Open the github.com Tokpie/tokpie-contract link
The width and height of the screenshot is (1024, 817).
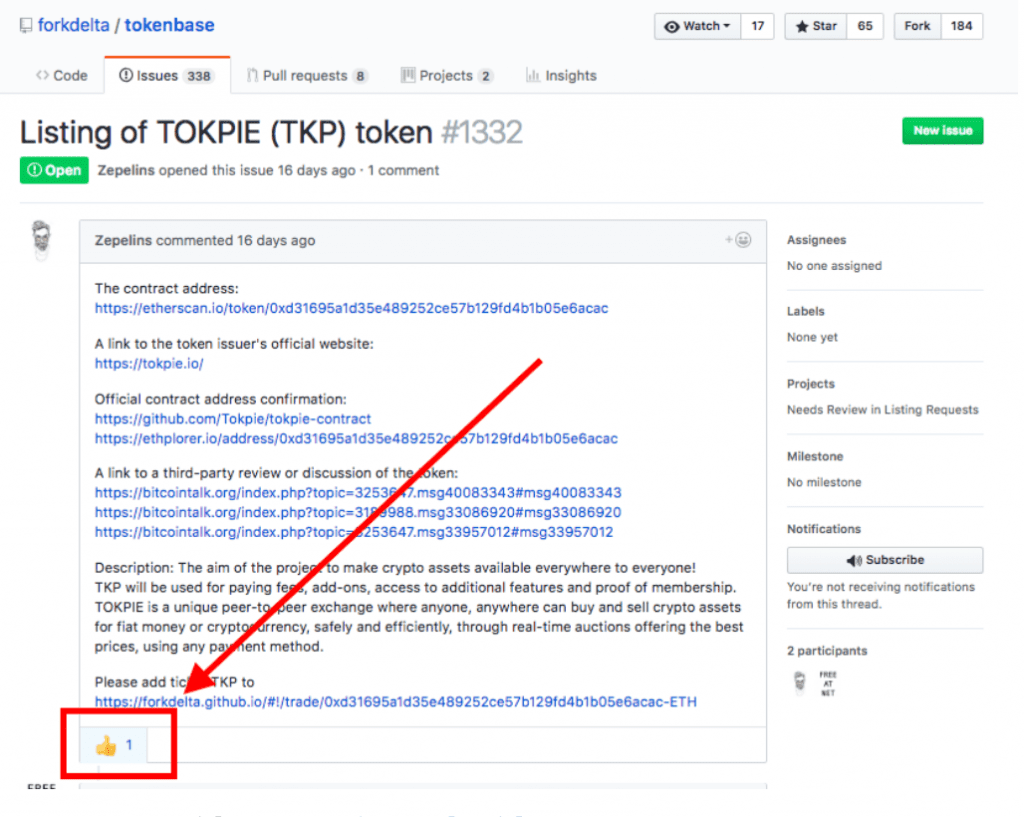click(232, 419)
